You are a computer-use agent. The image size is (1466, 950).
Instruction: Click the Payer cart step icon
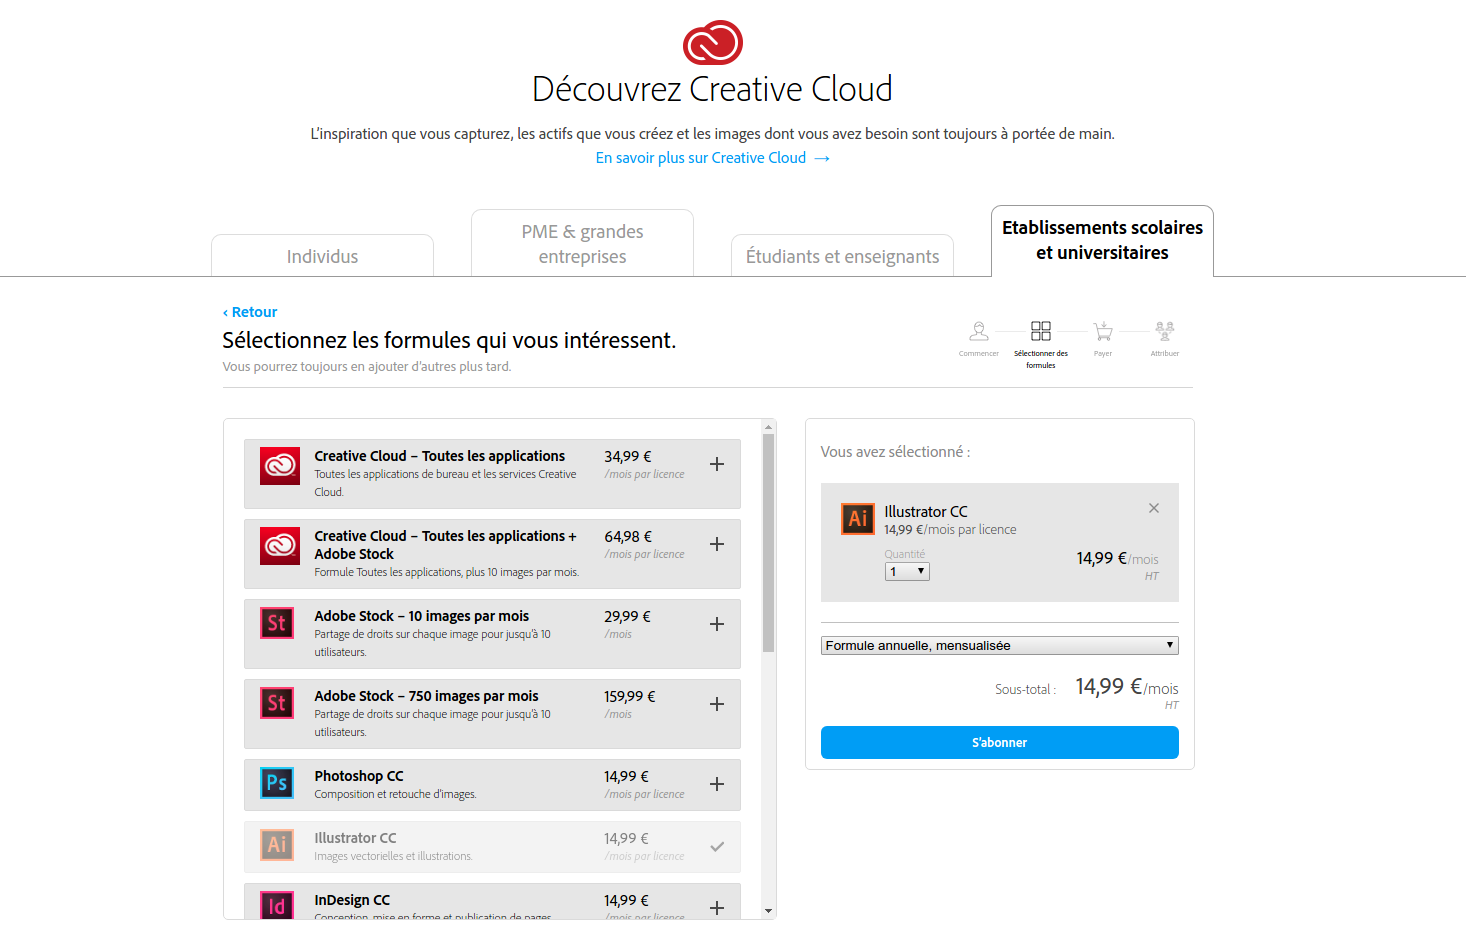click(x=1103, y=331)
